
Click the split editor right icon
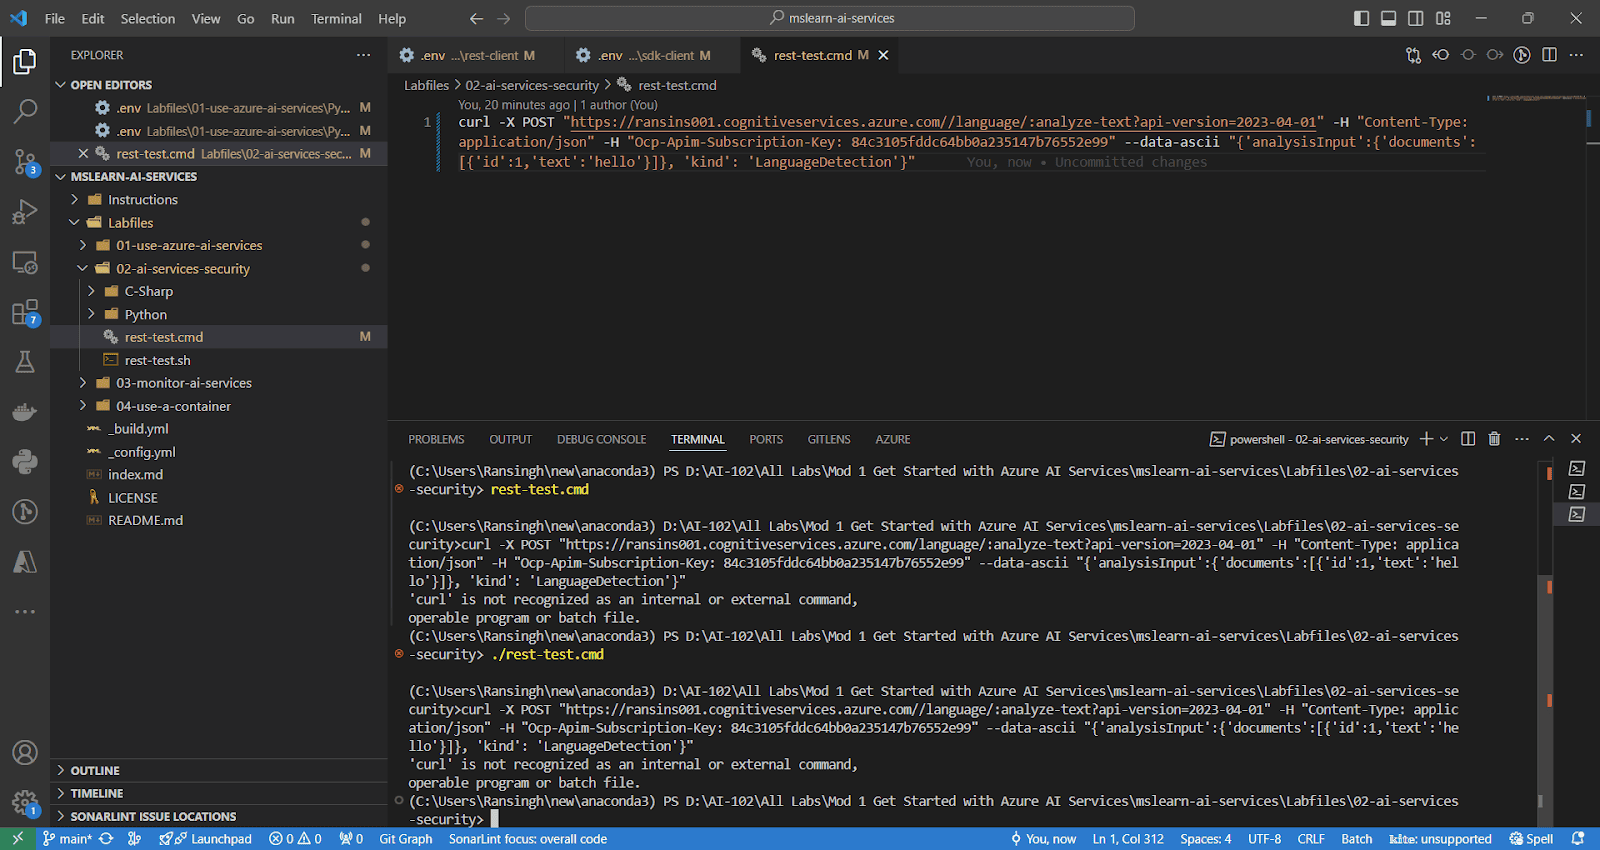pyautogui.click(x=1549, y=55)
